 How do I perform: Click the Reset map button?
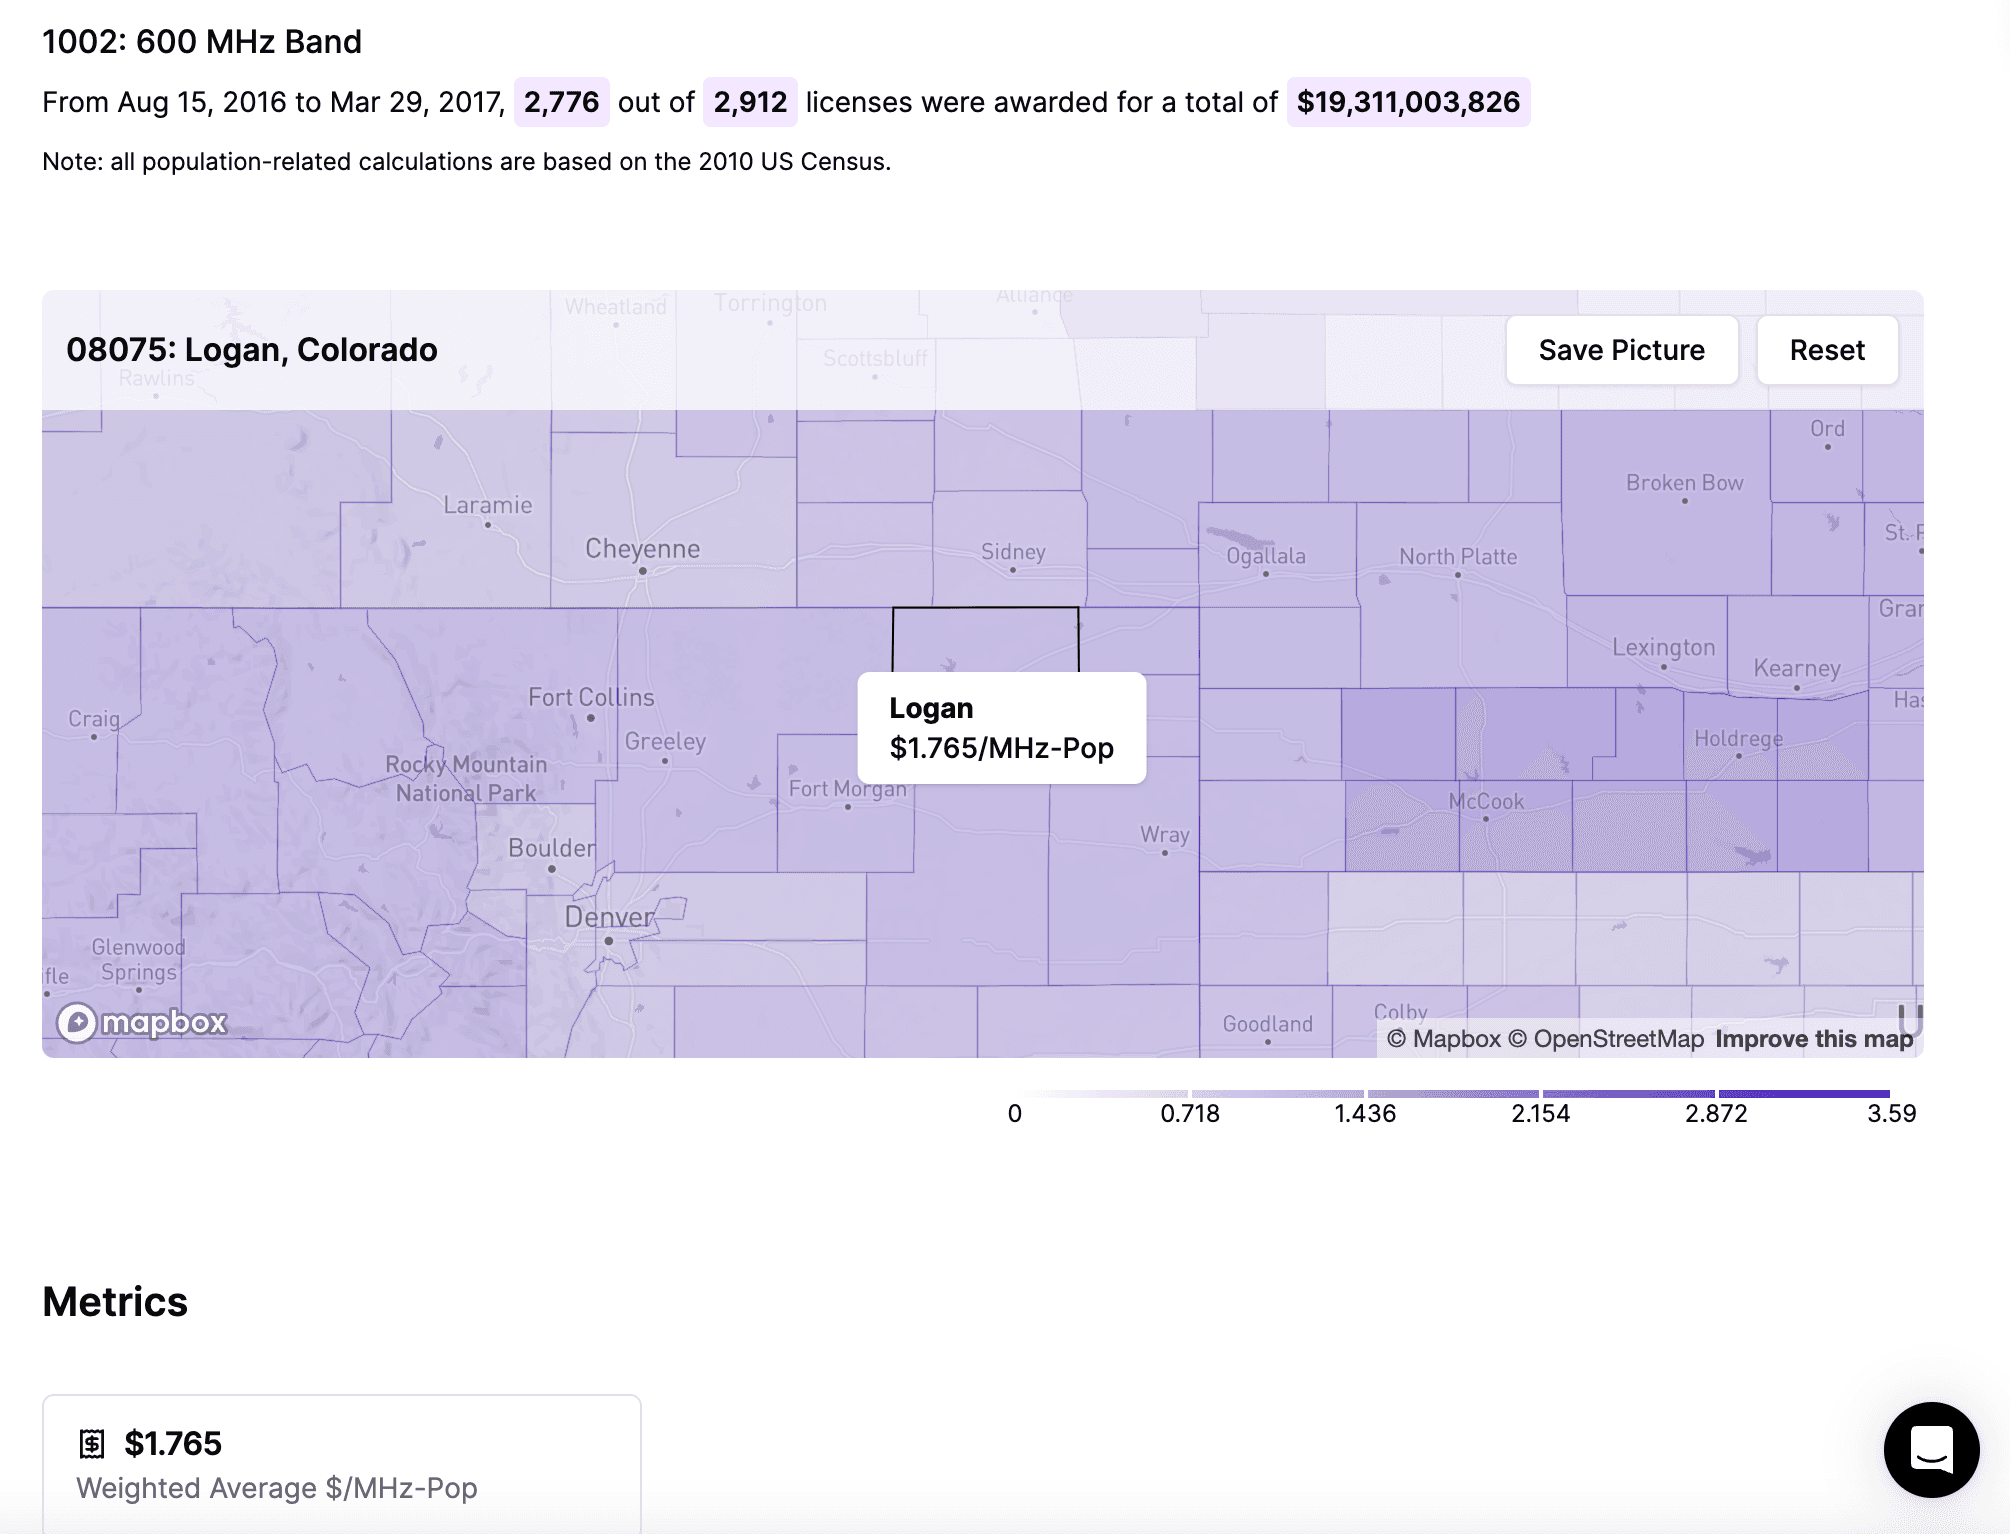(x=1827, y=350)
